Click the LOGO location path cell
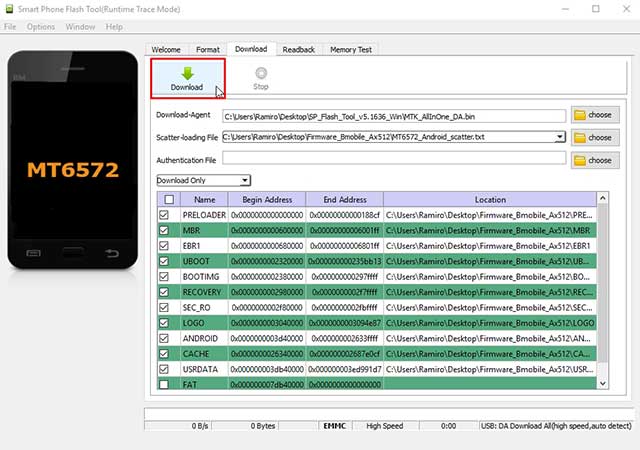 [490, 323]
